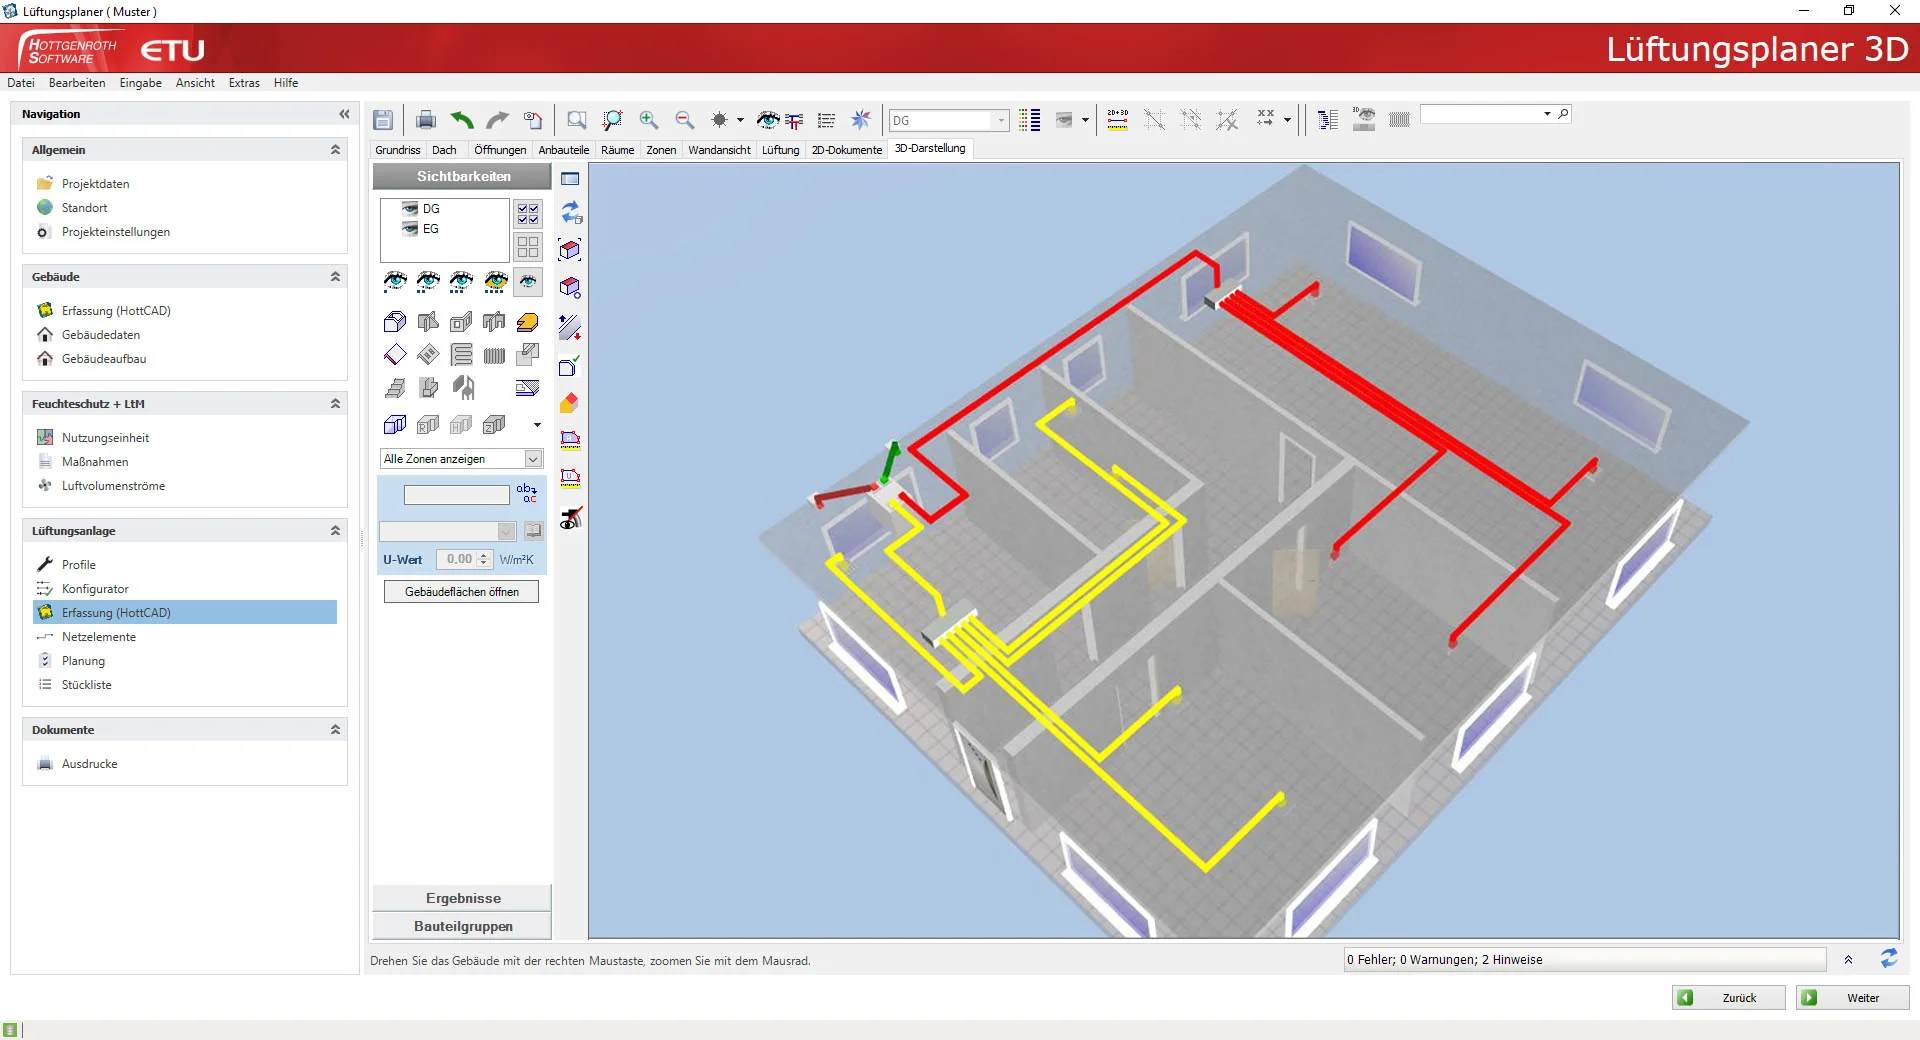Click the printer icon in toolbar
Screen dimensions: 1920x1040
(x=425, y=120)
